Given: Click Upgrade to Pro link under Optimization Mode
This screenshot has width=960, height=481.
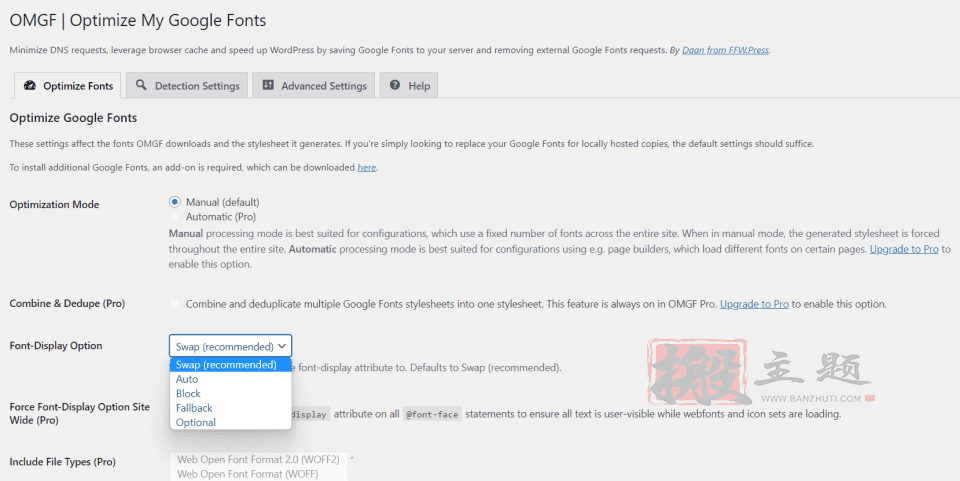Looking at the screenshot, I should click(904, 249).
